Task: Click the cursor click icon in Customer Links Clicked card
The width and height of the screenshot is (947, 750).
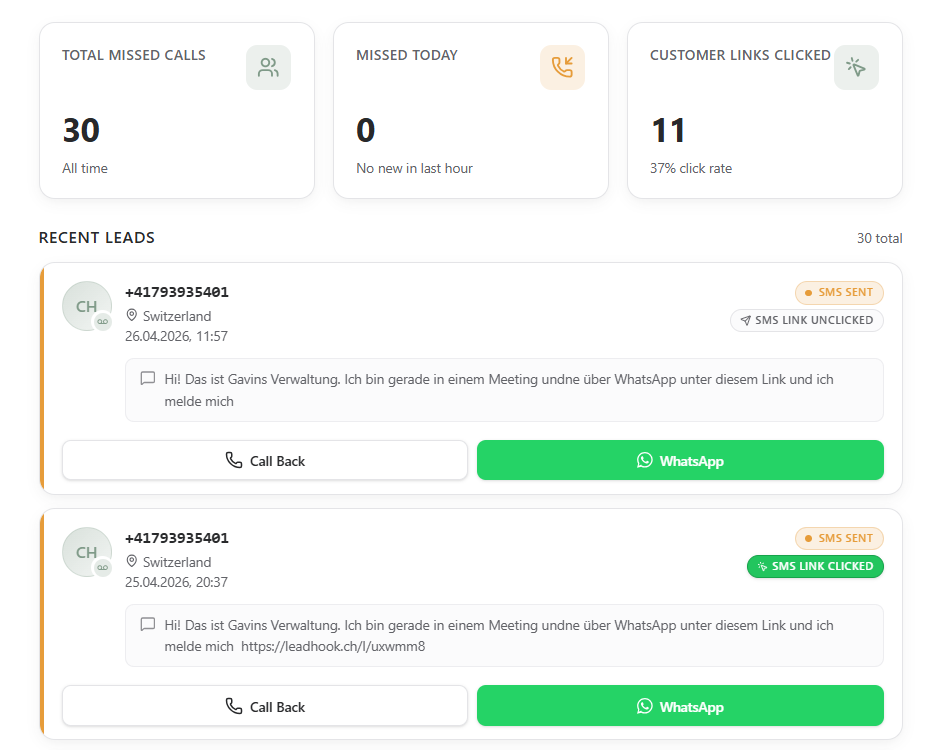Action: click(856, 68)
